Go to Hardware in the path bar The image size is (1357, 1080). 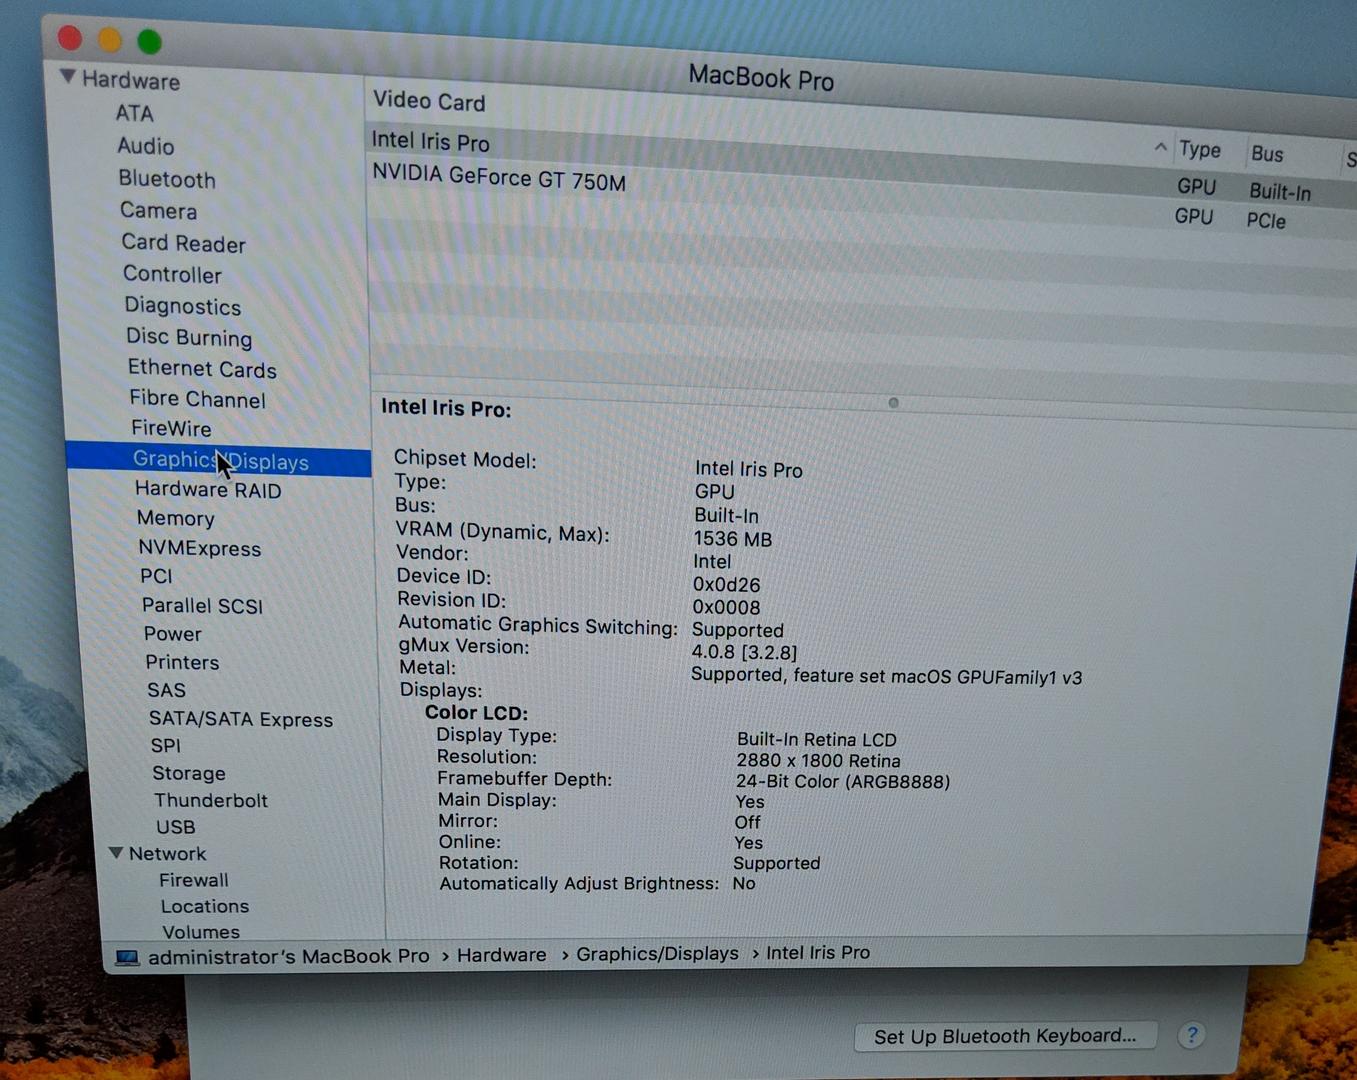501,955
